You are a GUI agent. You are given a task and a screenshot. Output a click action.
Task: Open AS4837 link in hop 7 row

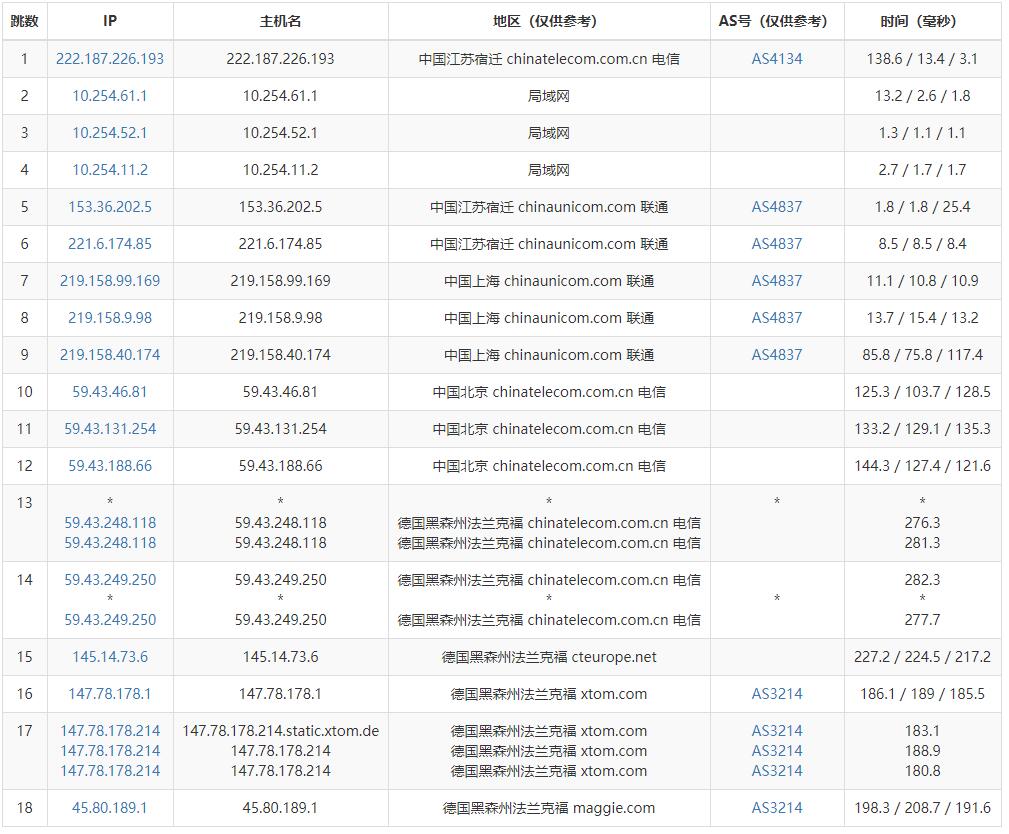(x=777, y=281)
